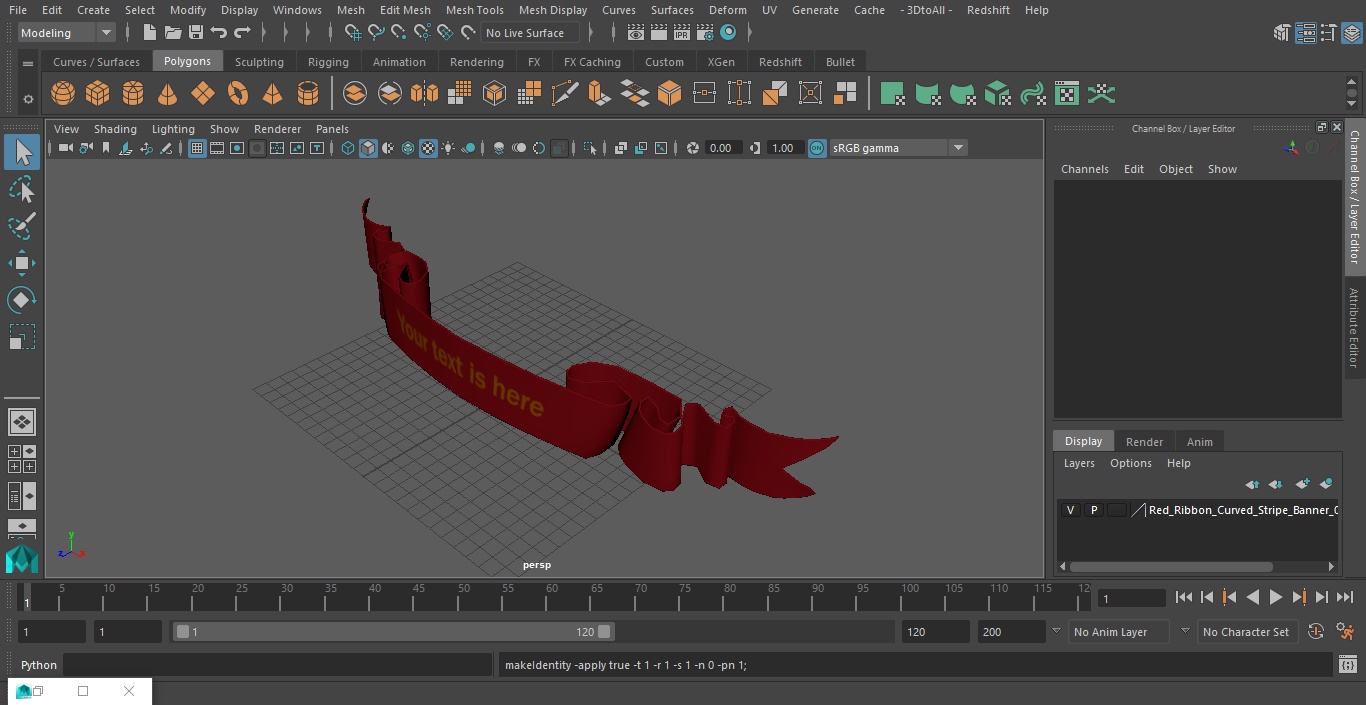Create a polygon torus from the shelf
1366x705 pixels.
pyautogui.click(x=237, y=94)
